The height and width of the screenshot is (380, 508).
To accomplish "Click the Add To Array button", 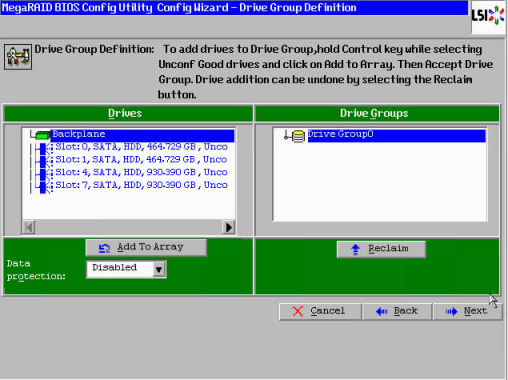I will pyautogui.click(x=146, y=247).
